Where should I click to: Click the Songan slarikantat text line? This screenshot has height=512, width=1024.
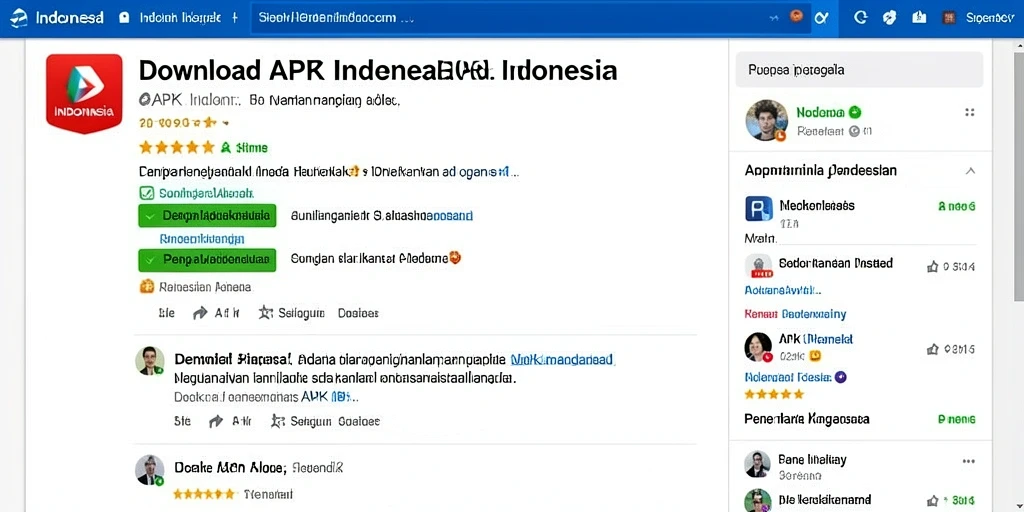[x=376, y=259]
